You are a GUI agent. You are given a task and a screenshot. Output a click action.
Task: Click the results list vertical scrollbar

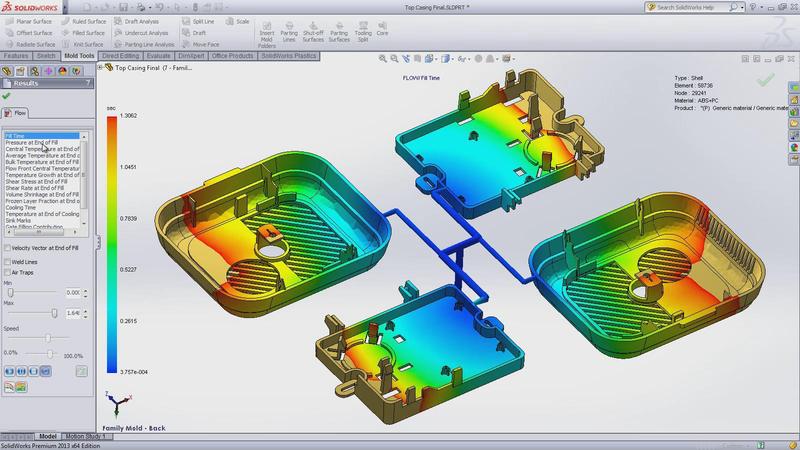tap(84, 180)
